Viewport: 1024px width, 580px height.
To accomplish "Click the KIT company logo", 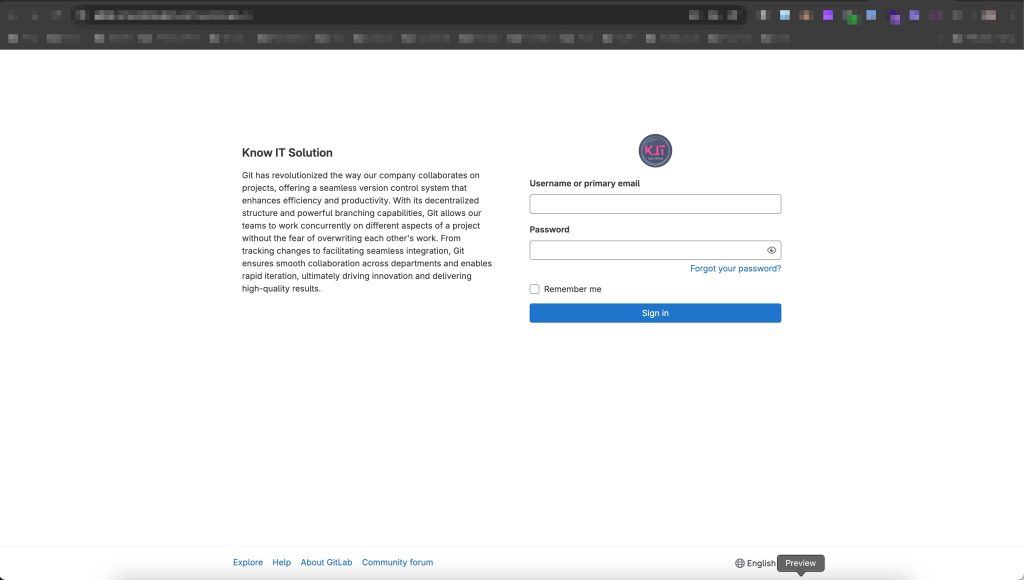I will pos(655,151).
